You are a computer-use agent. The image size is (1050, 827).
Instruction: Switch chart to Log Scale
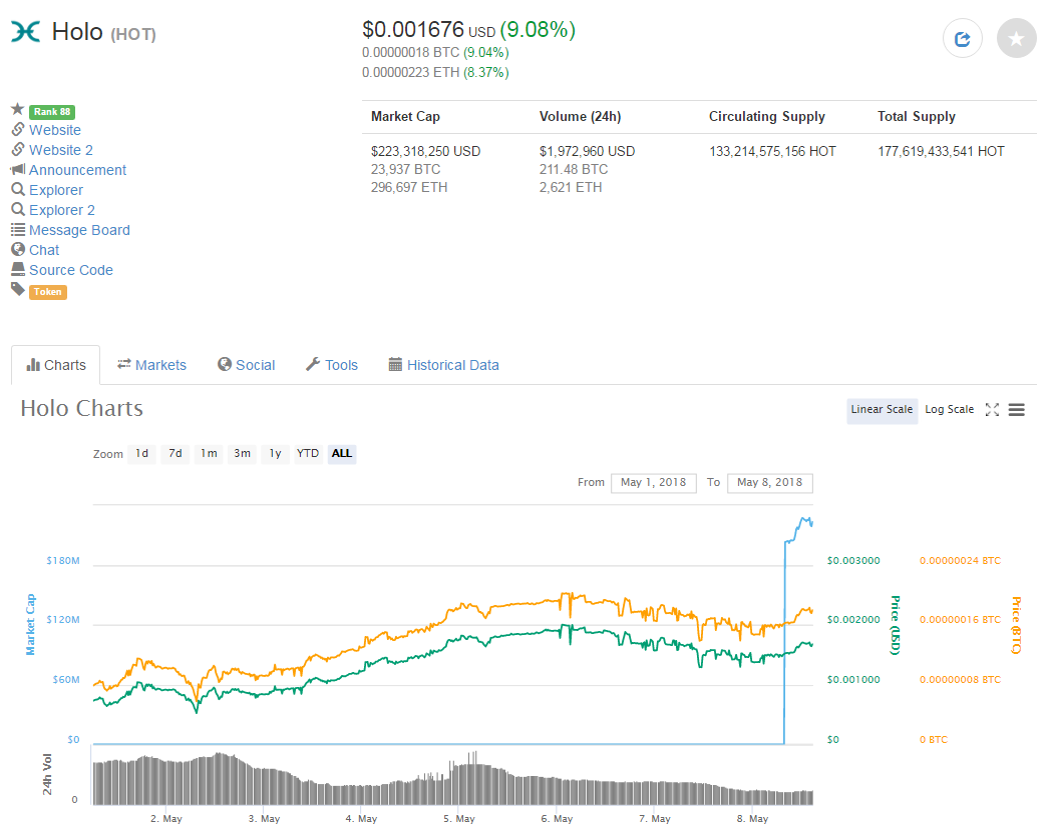click(949, 409)
